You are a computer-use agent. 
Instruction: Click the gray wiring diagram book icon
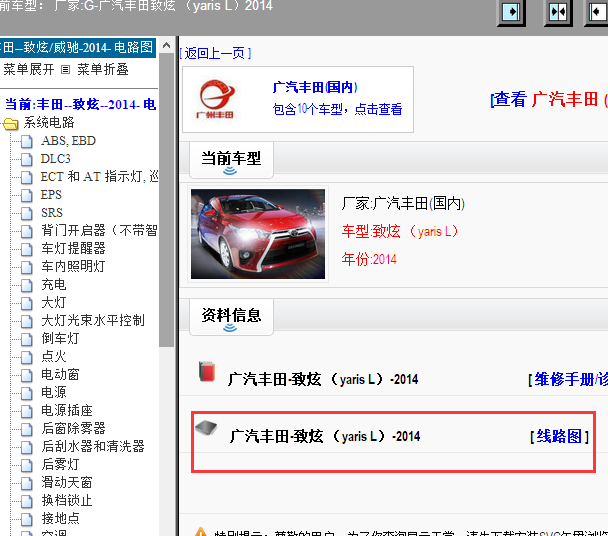206,429
